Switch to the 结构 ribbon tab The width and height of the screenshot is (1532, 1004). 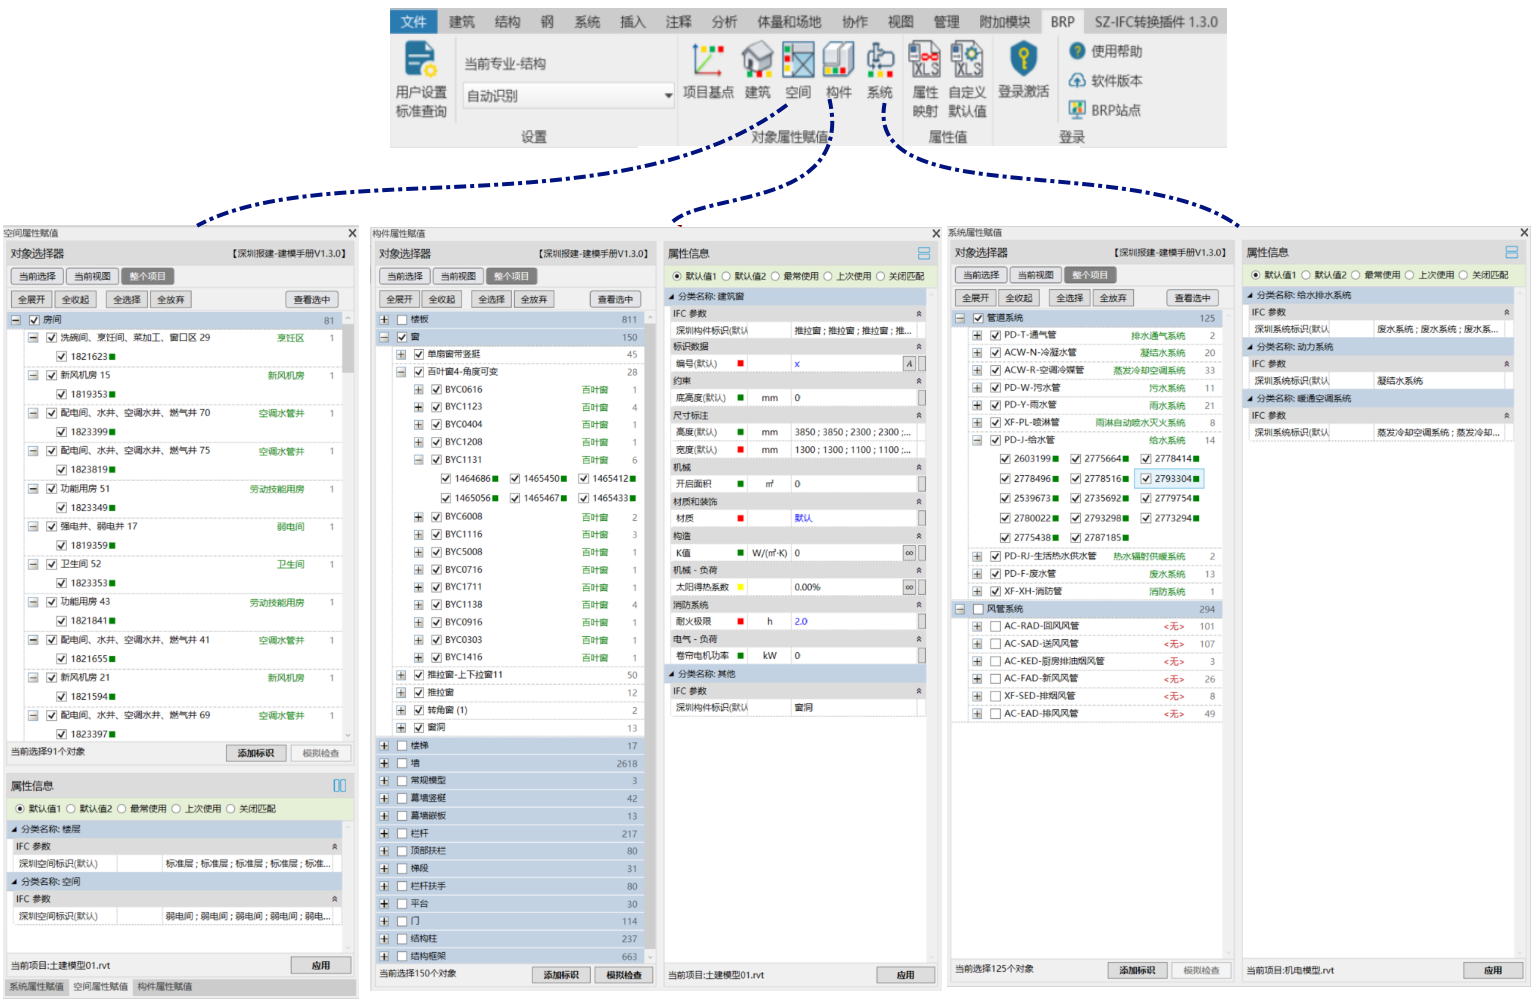507,21
